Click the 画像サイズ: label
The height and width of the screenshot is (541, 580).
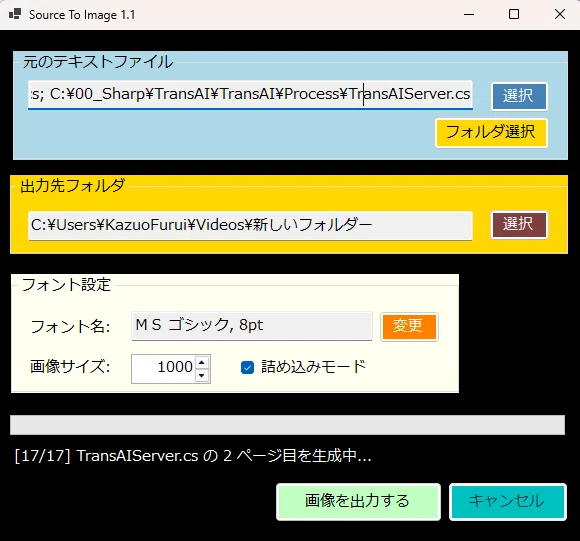click(x=70, y=366)
